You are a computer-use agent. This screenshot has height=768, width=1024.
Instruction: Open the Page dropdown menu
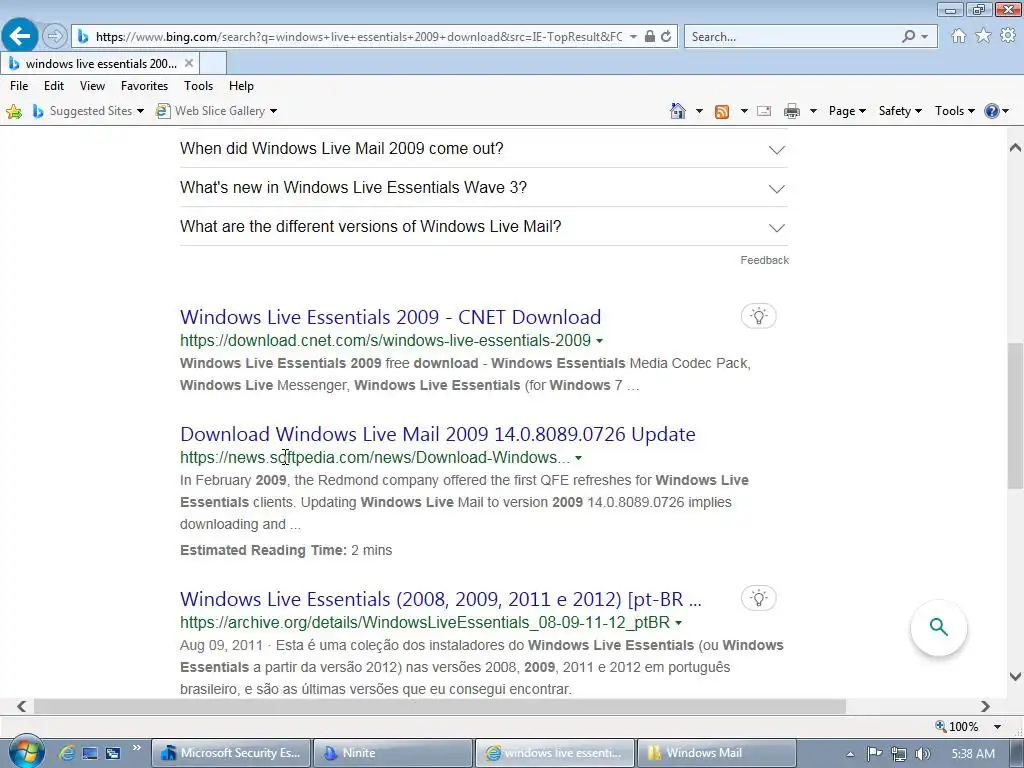[847, 111]
